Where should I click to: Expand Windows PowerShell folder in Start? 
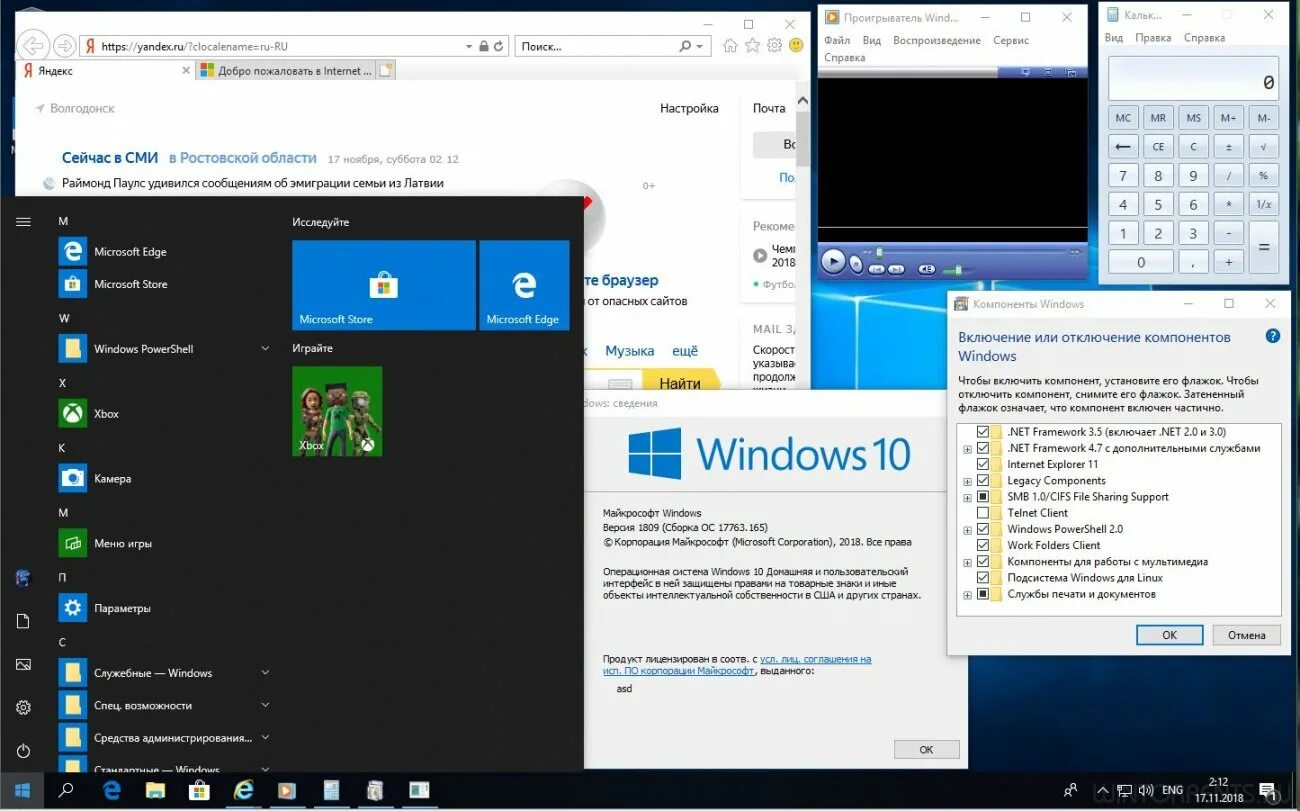[x=265, y=349]
